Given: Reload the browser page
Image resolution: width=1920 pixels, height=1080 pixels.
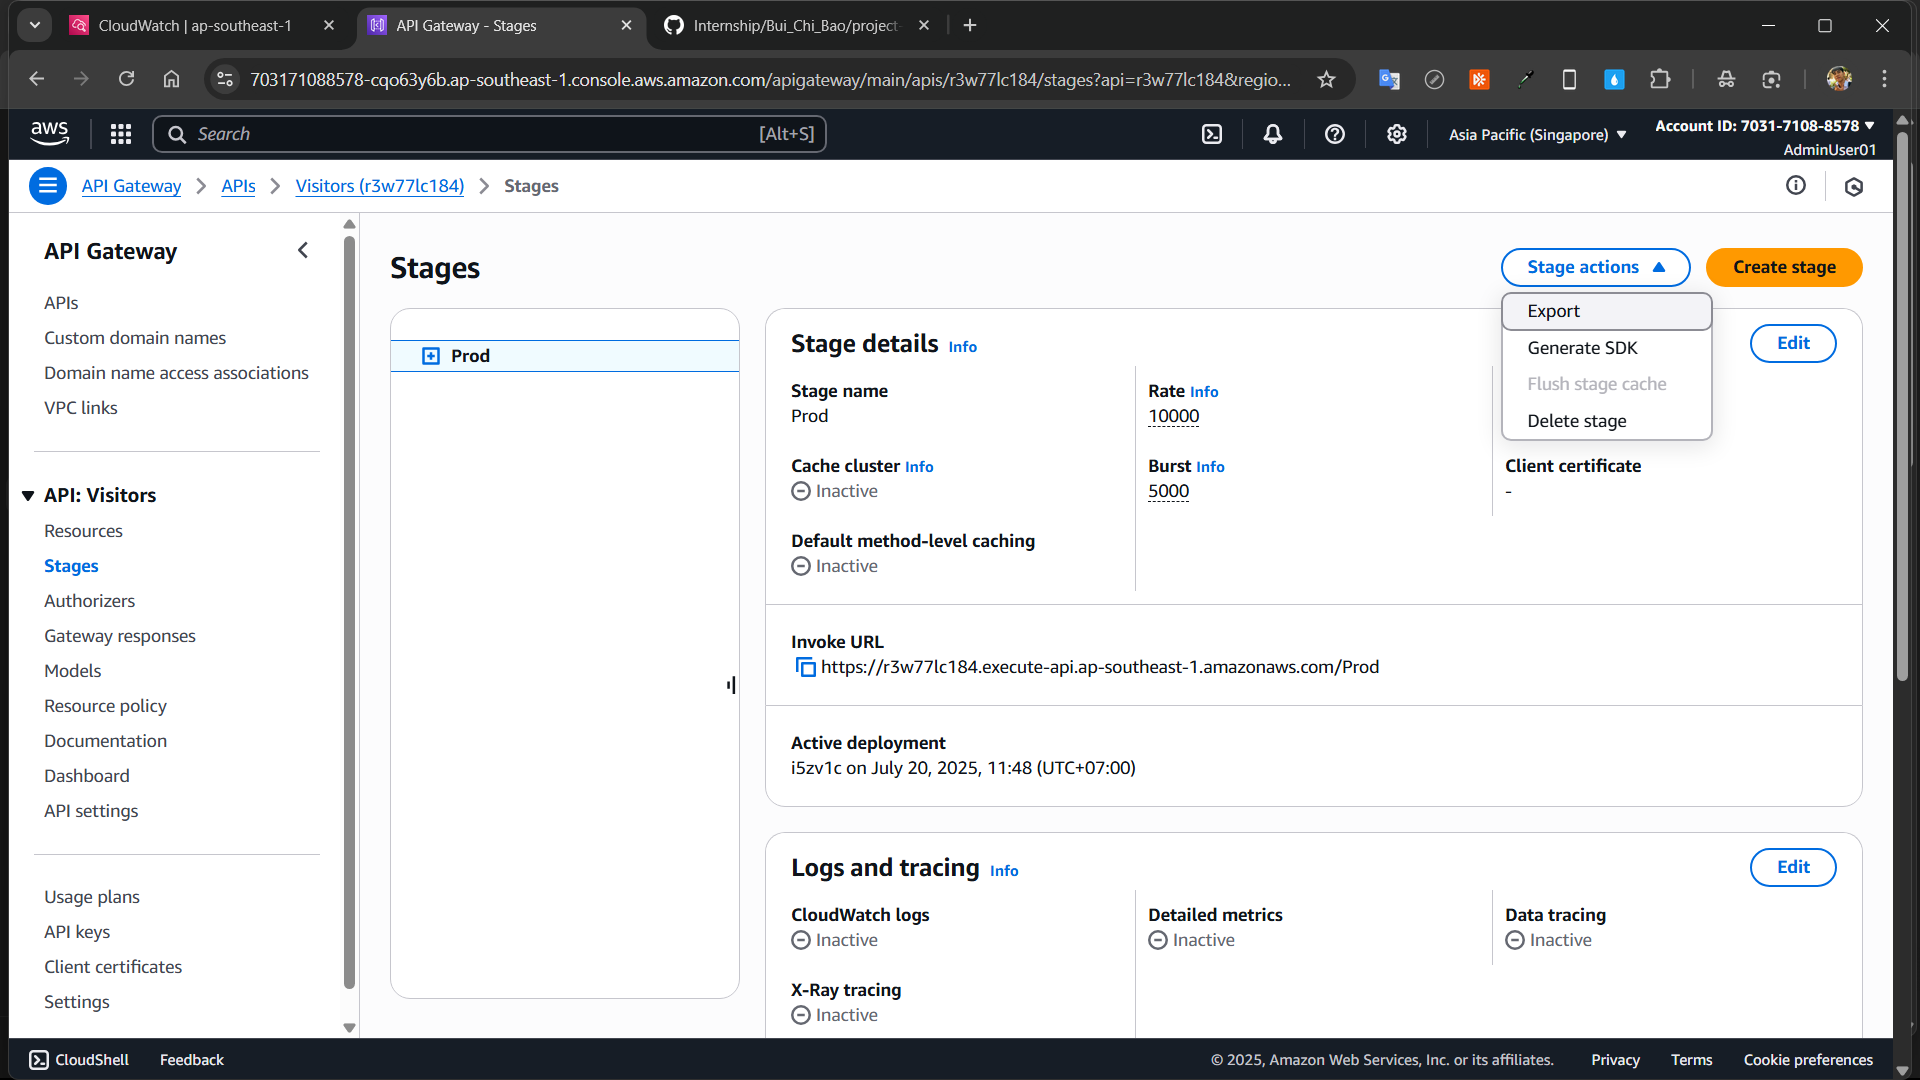Looking at the screenshot, I should (x=126, y=79).
